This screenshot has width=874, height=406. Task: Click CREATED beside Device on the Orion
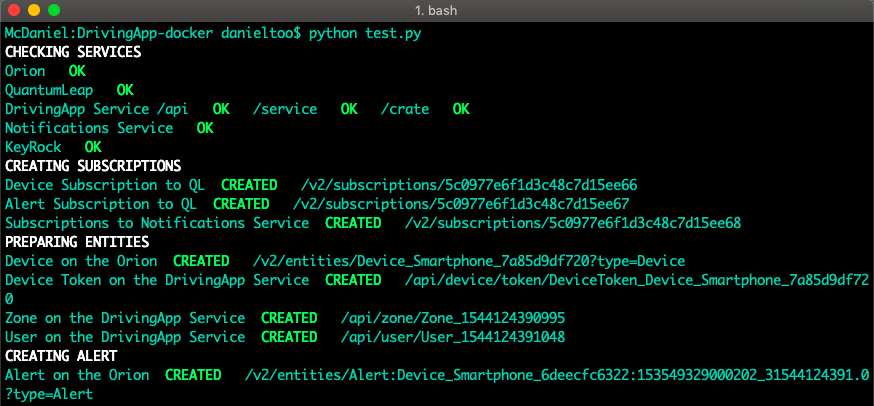[x=201, y=261]
